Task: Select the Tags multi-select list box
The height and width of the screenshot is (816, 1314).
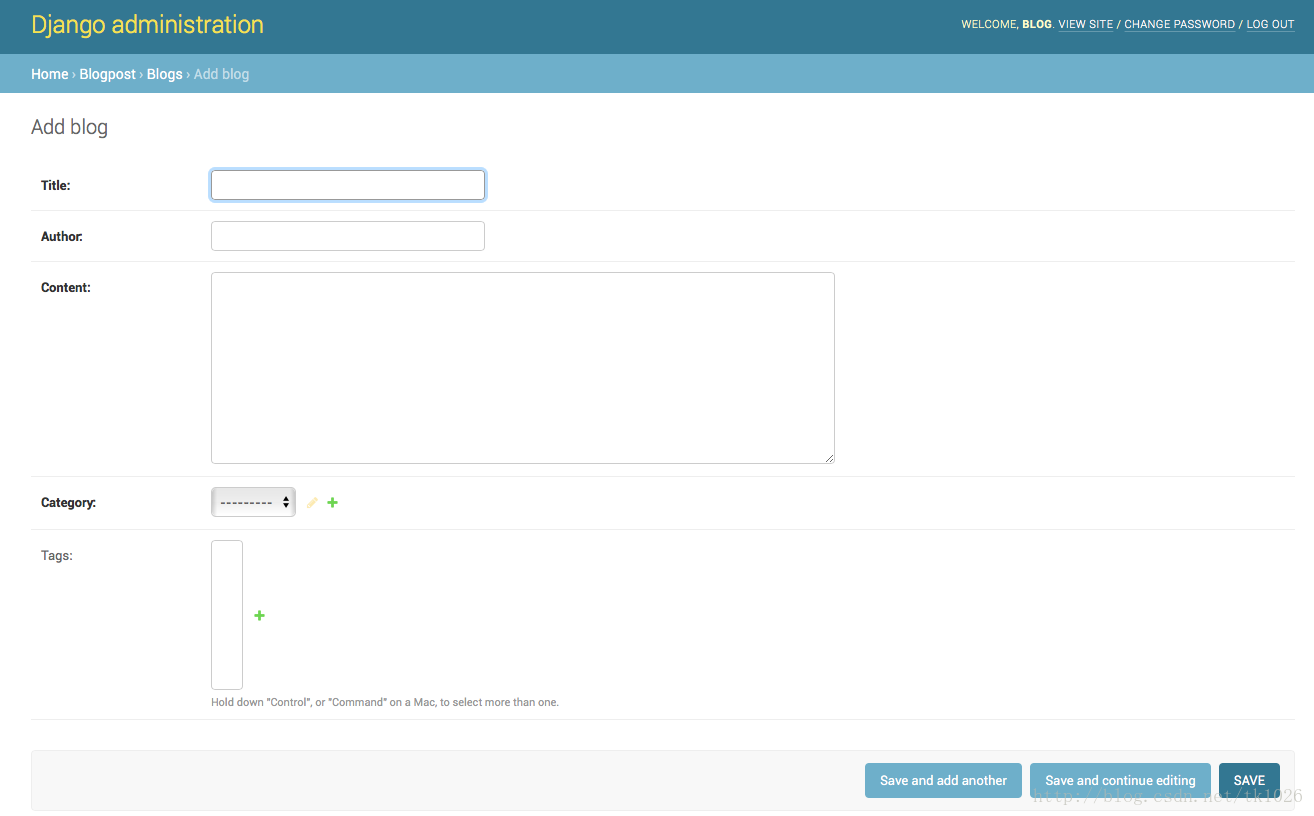Action: tap(227, 615)
